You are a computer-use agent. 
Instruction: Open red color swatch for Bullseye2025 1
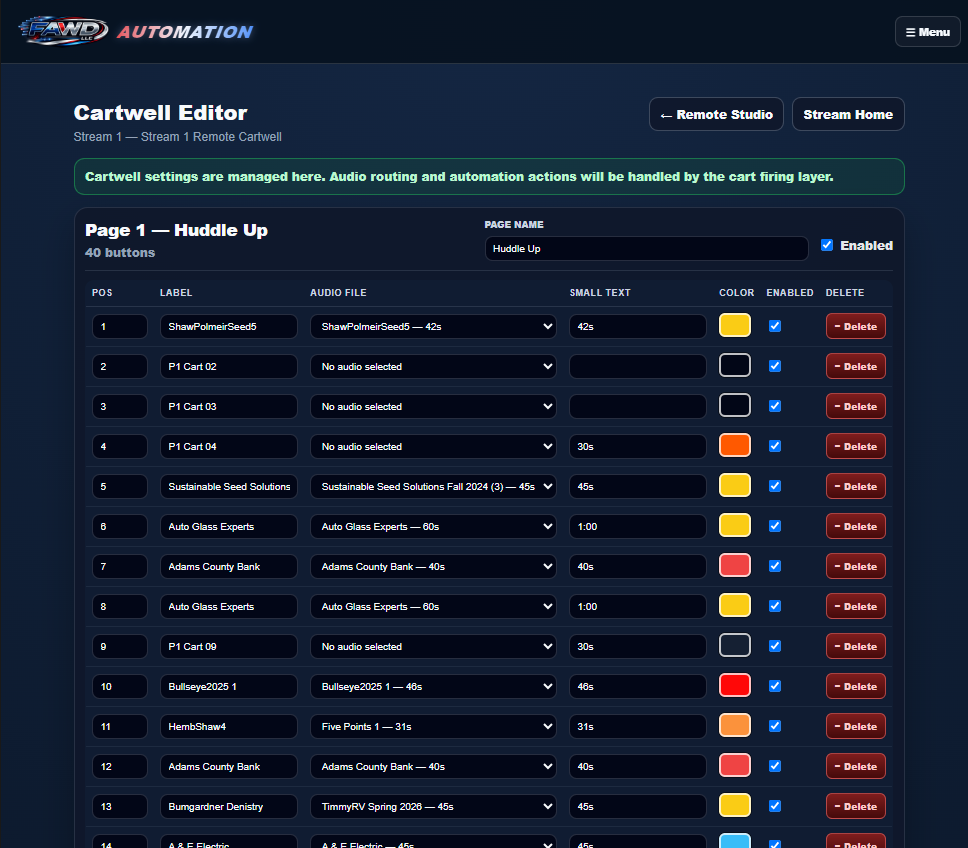click(735, 686)
